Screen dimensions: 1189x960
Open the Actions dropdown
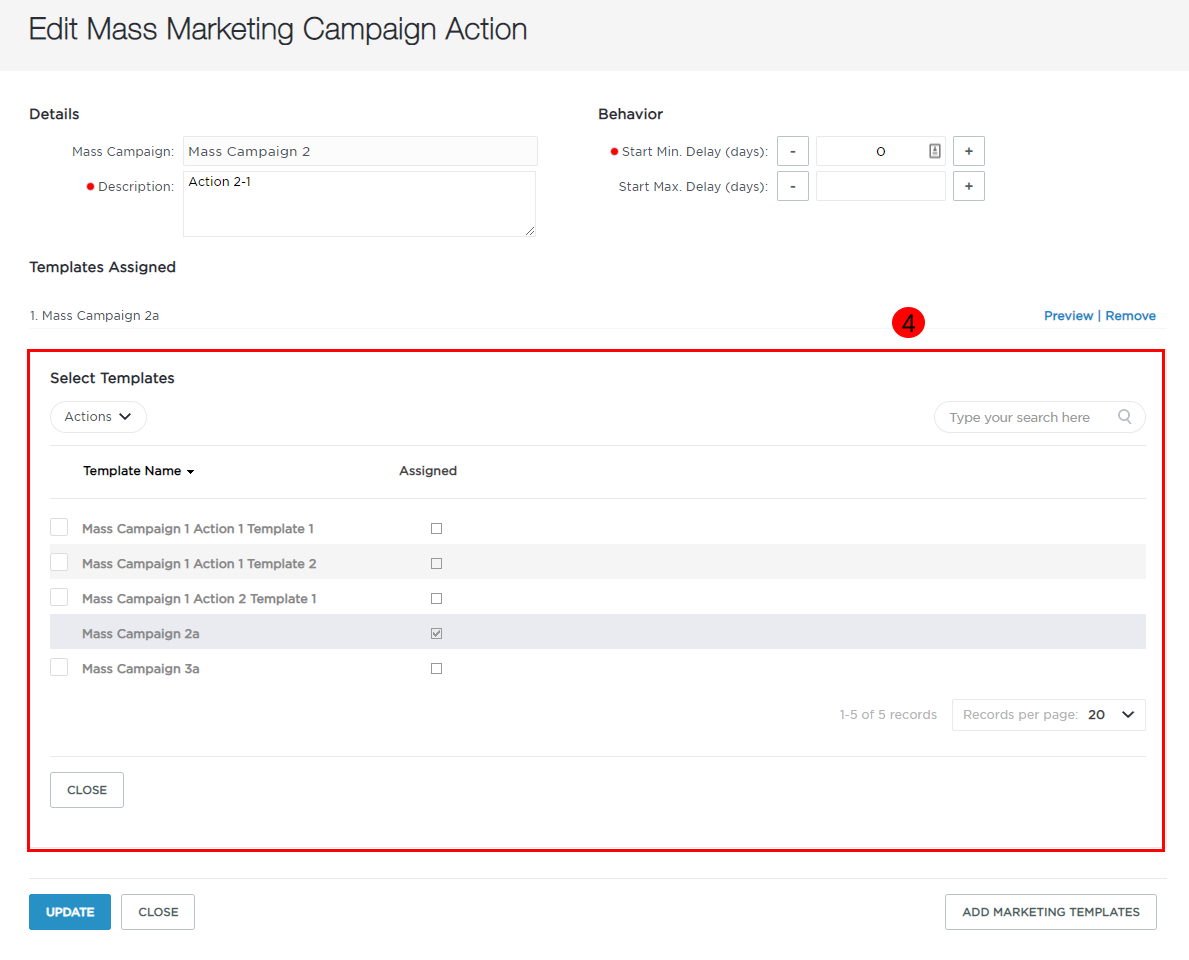tap(98, 416)
